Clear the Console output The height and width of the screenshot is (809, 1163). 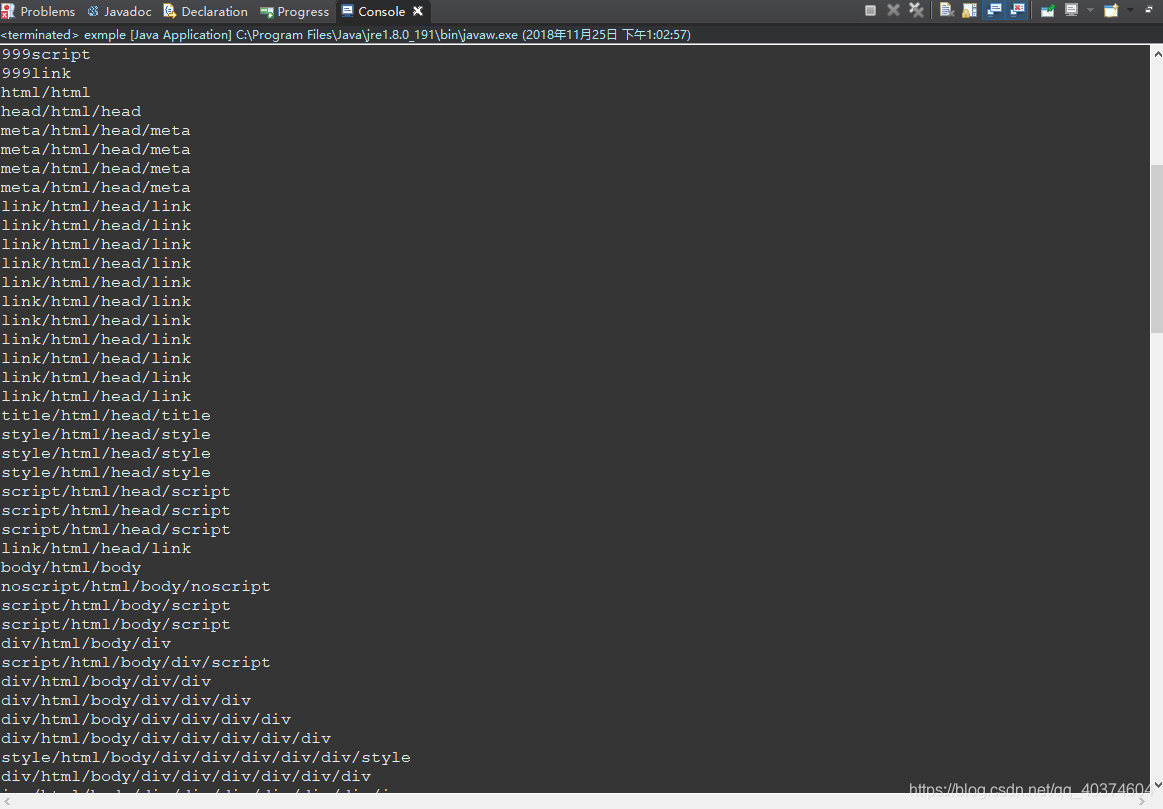pos(945,10)
